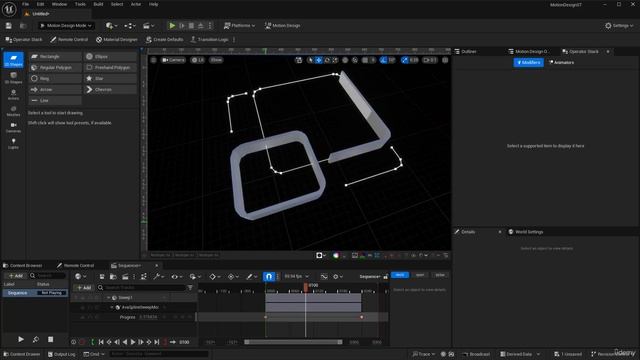Select the Ellipse shape tool
The width and height of the screenshot is (640, 360).
pos(110,56)
